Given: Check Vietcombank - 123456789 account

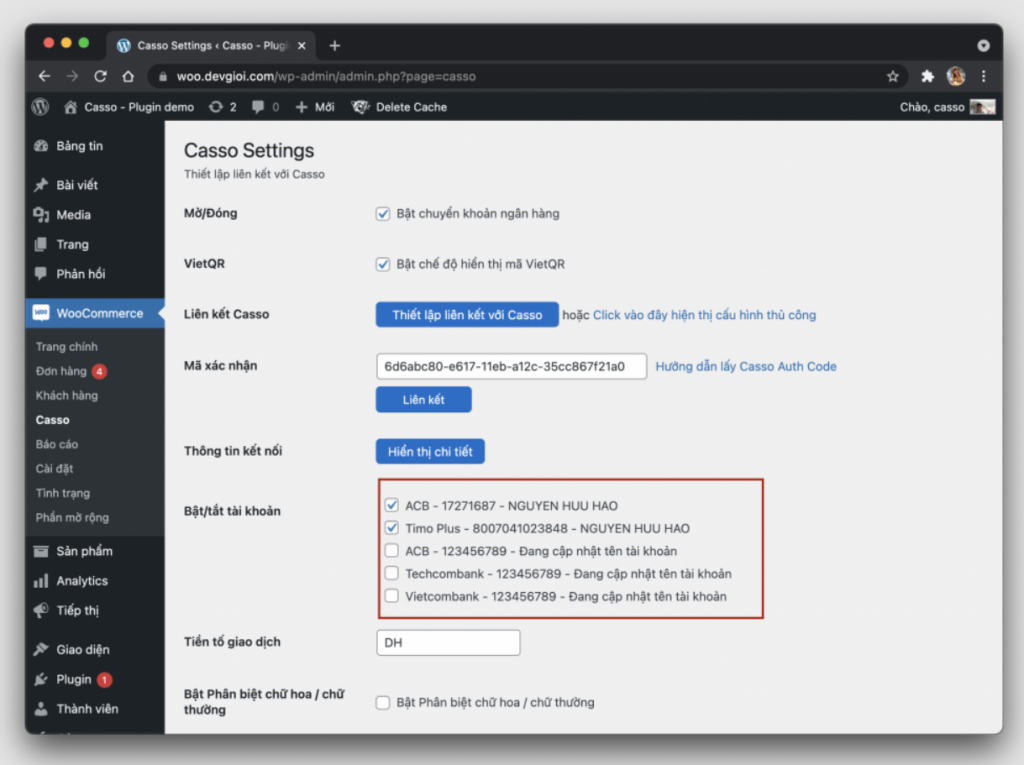Looking at the screenshot, I should 392,596.
